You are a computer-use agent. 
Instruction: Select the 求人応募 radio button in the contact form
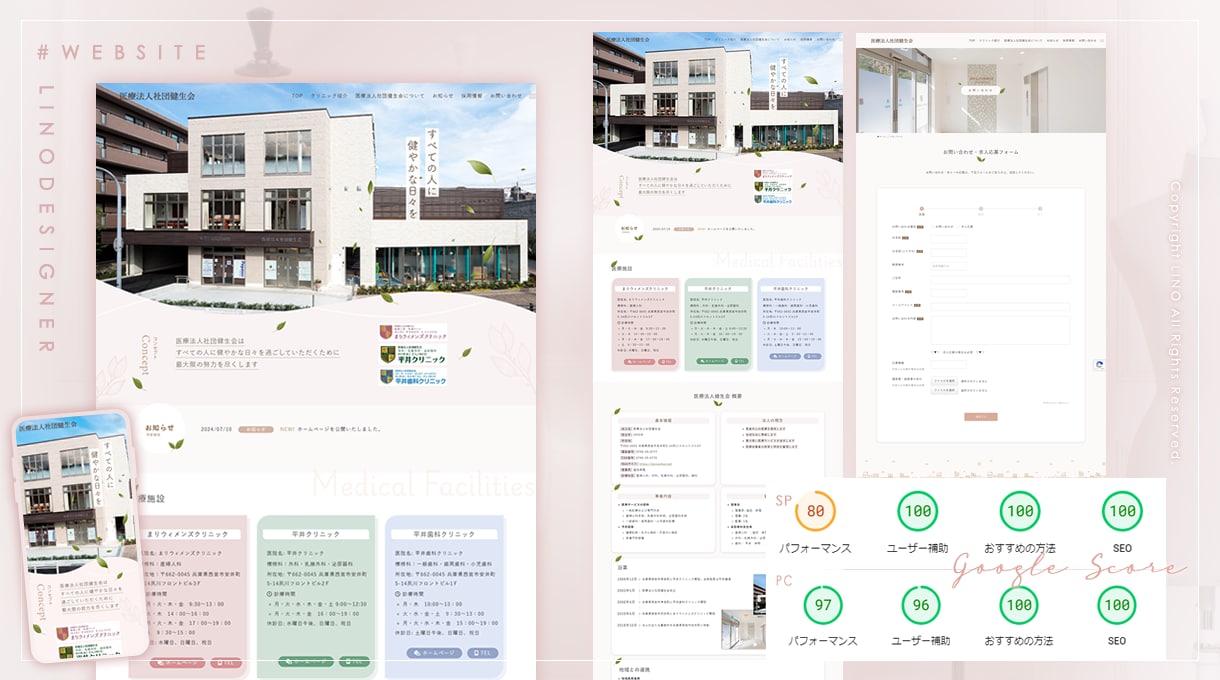click(958, 227)
